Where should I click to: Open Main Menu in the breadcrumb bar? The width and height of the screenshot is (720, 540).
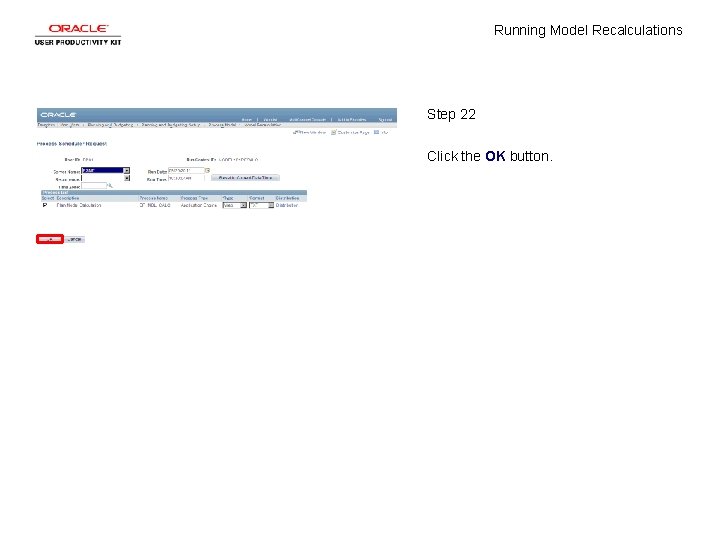(x=69, y=125)
